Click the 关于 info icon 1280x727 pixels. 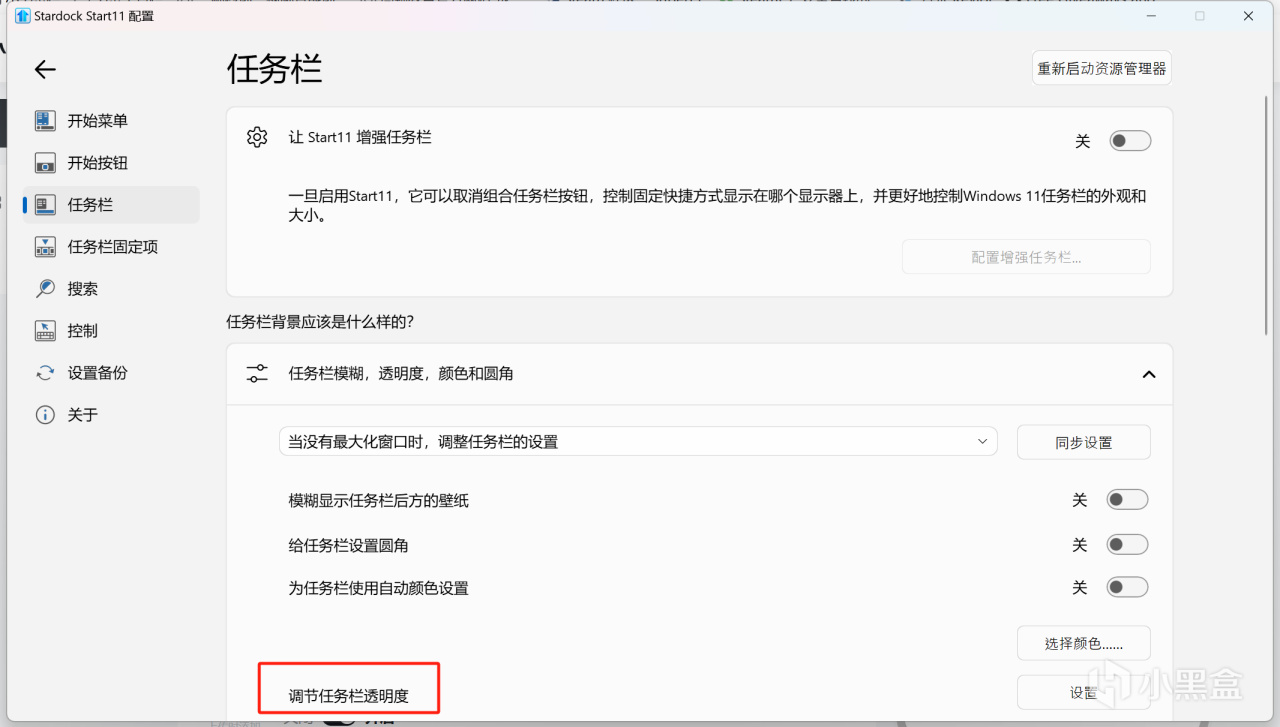[45, 415]
